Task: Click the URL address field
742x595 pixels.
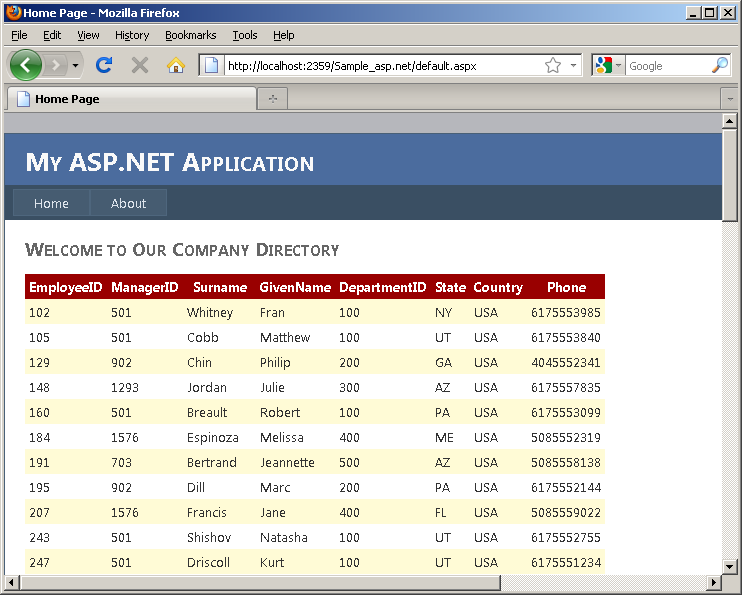Action: point(383,66)
